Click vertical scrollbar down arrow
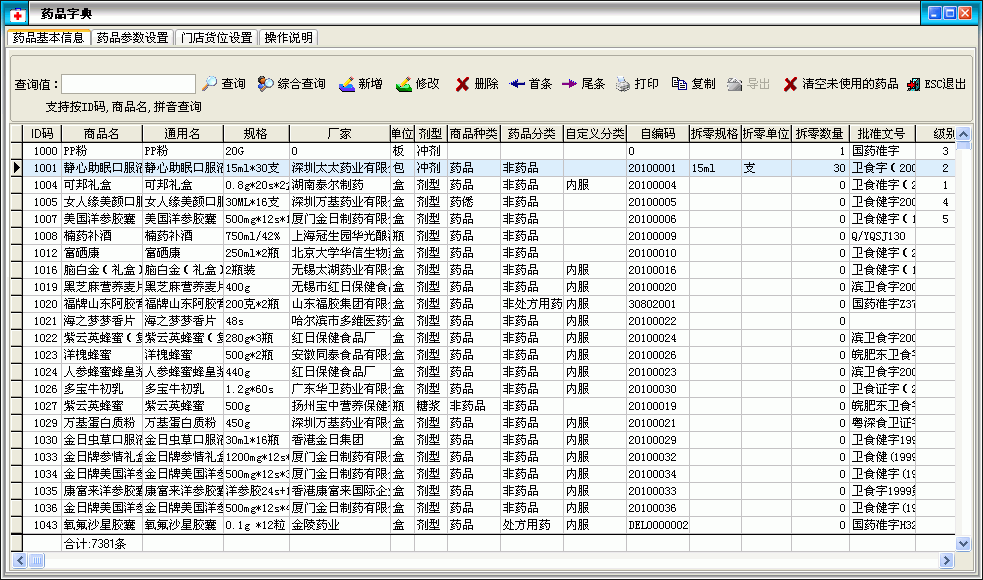Image resolution: width=983 pixels, height=580 pixels. point(964,544)
